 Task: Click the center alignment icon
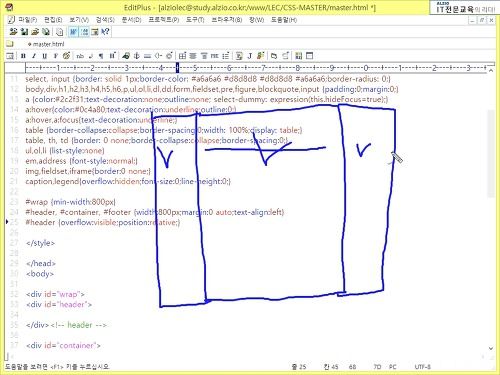(x=193, y=56)
